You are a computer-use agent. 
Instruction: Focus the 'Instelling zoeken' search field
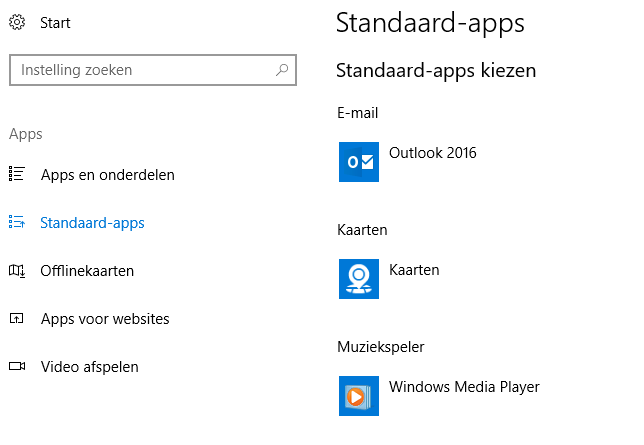[x=140, y=70]
